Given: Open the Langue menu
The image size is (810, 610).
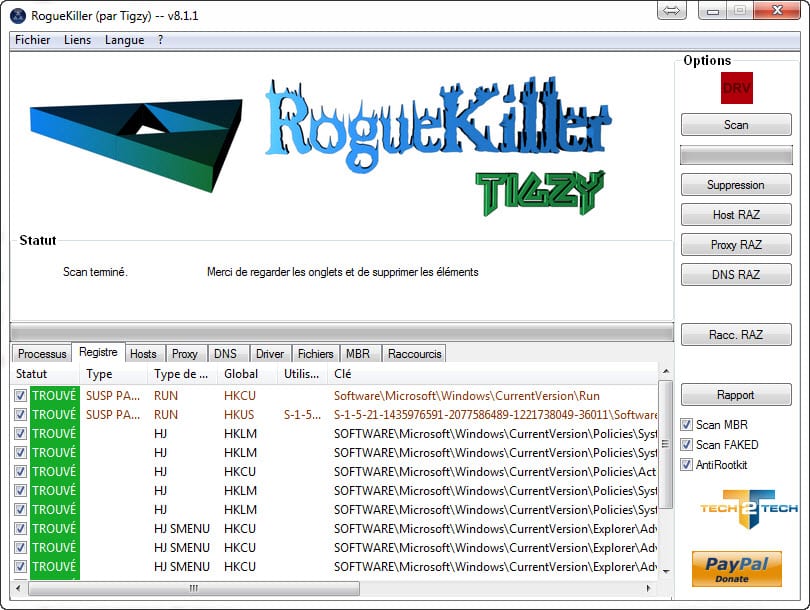Looking at the screenshot, I should click(x=124, y=40).
